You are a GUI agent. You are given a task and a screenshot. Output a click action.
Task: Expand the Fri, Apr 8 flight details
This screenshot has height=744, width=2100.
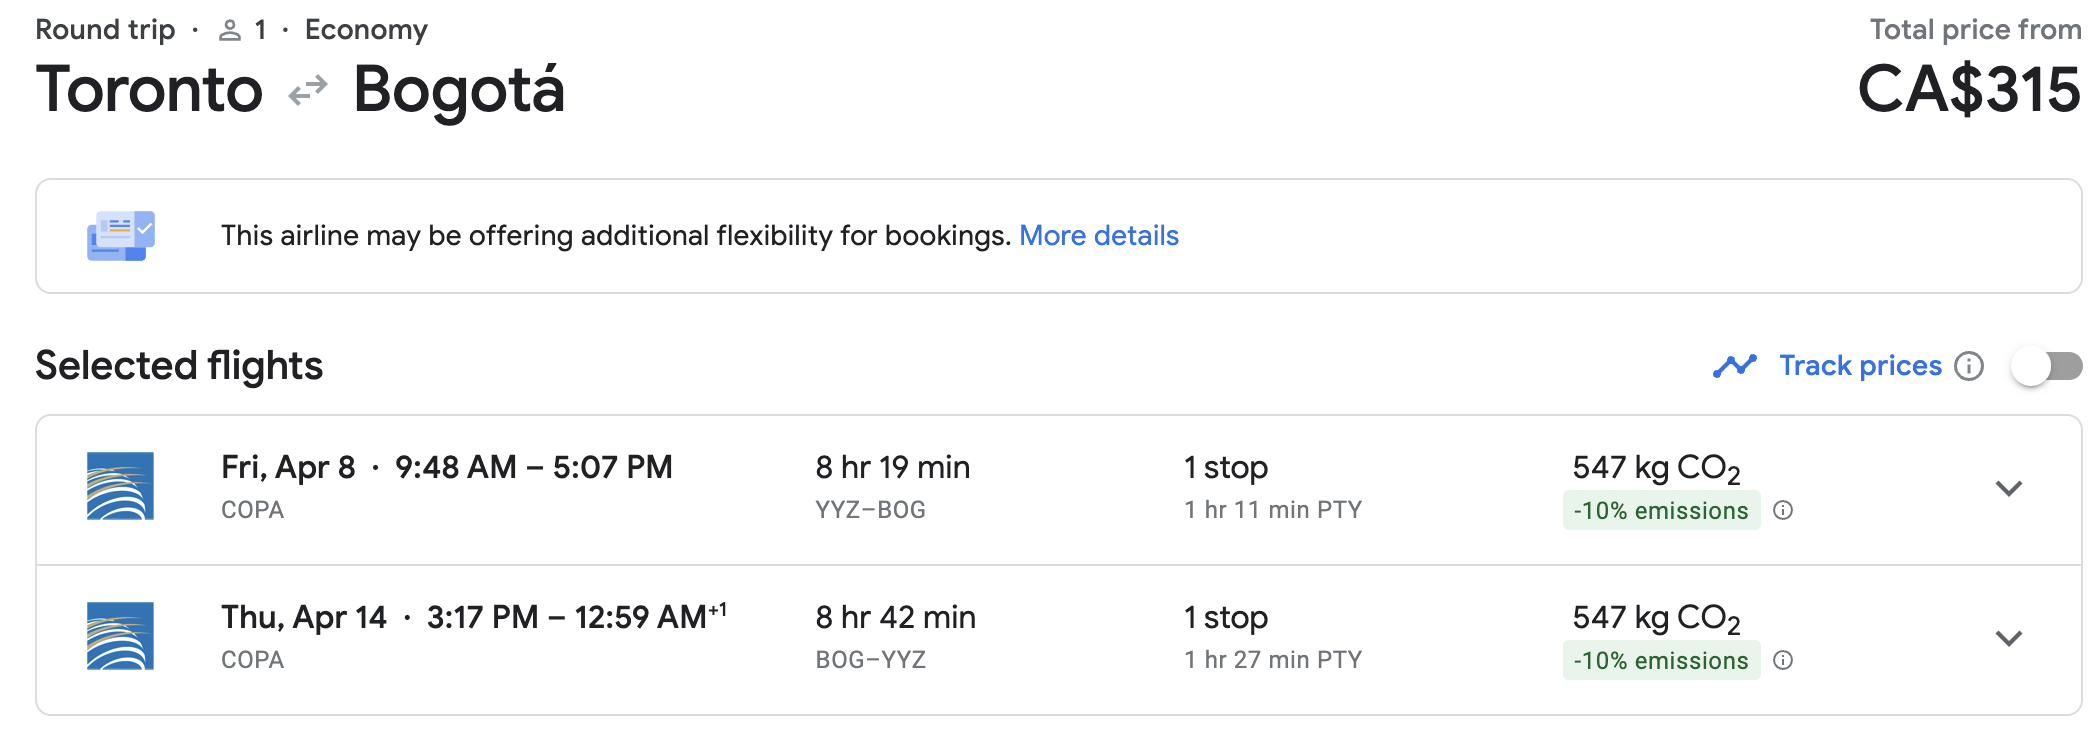coord(2009,488)
